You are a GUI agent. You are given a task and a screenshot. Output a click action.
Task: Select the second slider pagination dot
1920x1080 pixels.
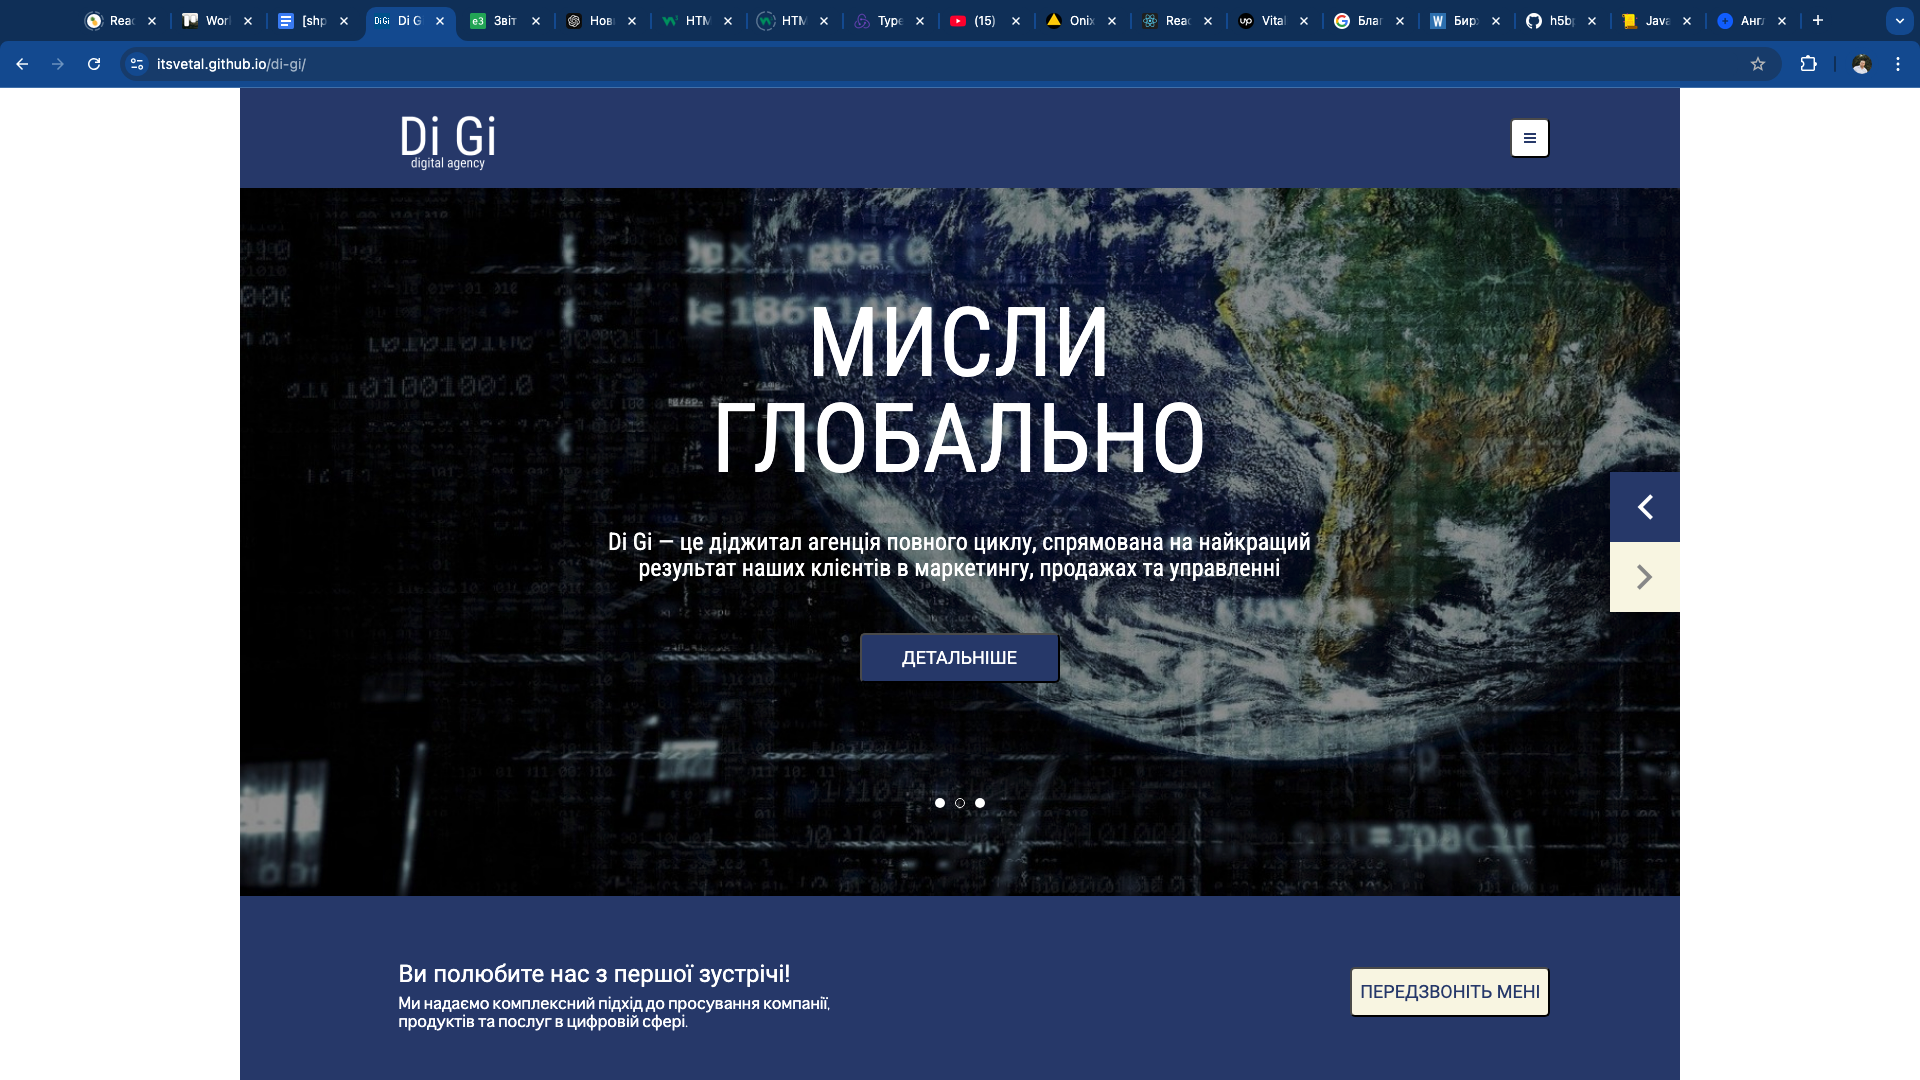pyautogui.click(x=960, y=803)
